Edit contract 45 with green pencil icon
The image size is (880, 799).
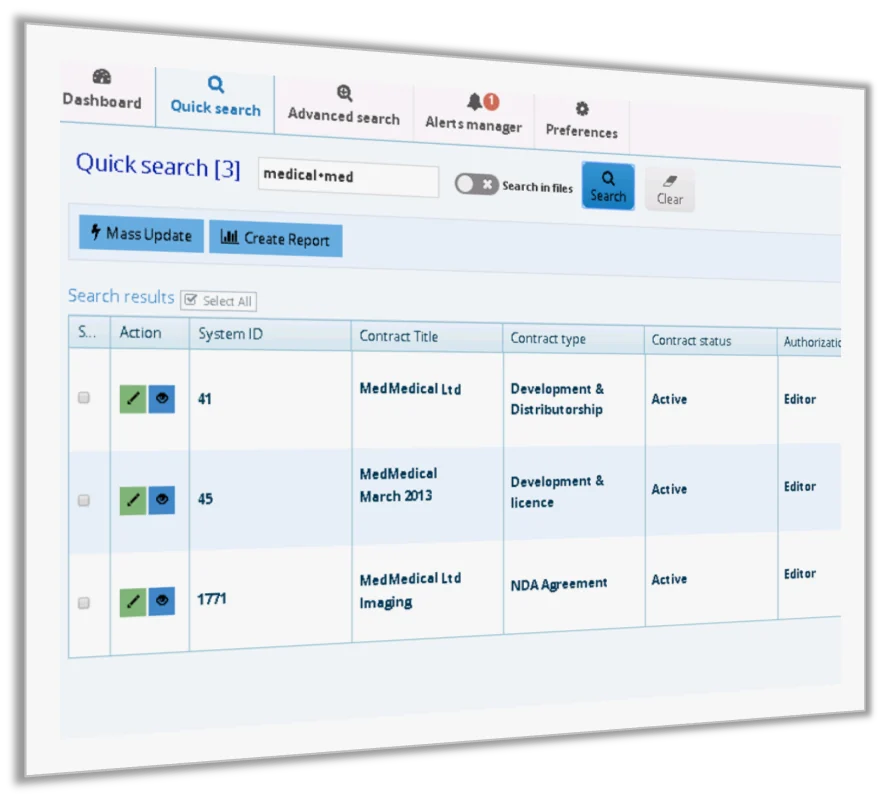point(133,500)
